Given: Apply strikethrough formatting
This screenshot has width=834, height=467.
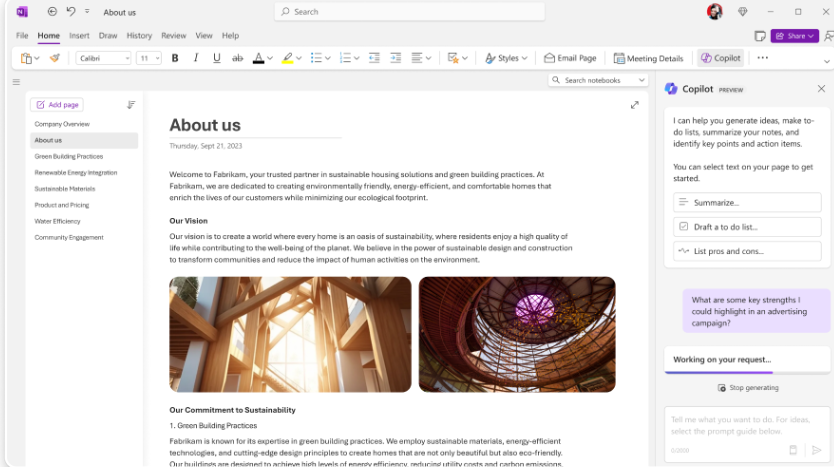Looking at the screenshot, I should pos(237,58).
